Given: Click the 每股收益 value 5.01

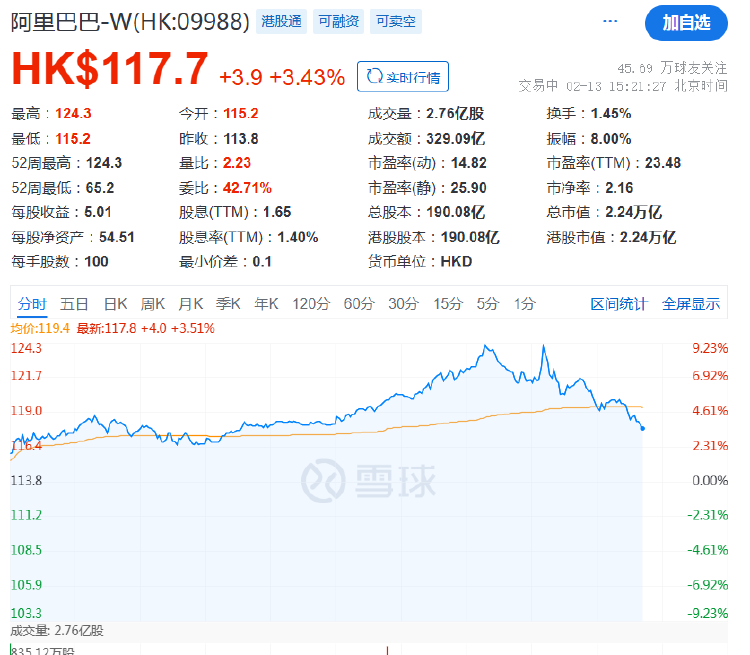Looking at the screenshot, I should (x=98, y=211).
